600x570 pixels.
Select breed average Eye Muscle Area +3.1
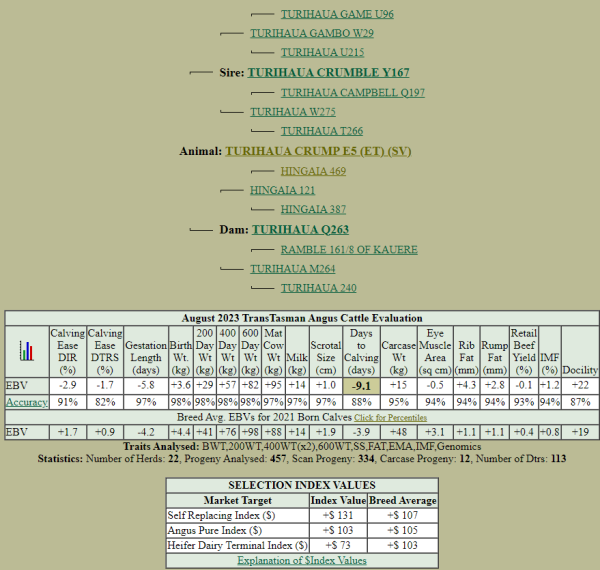435,432
